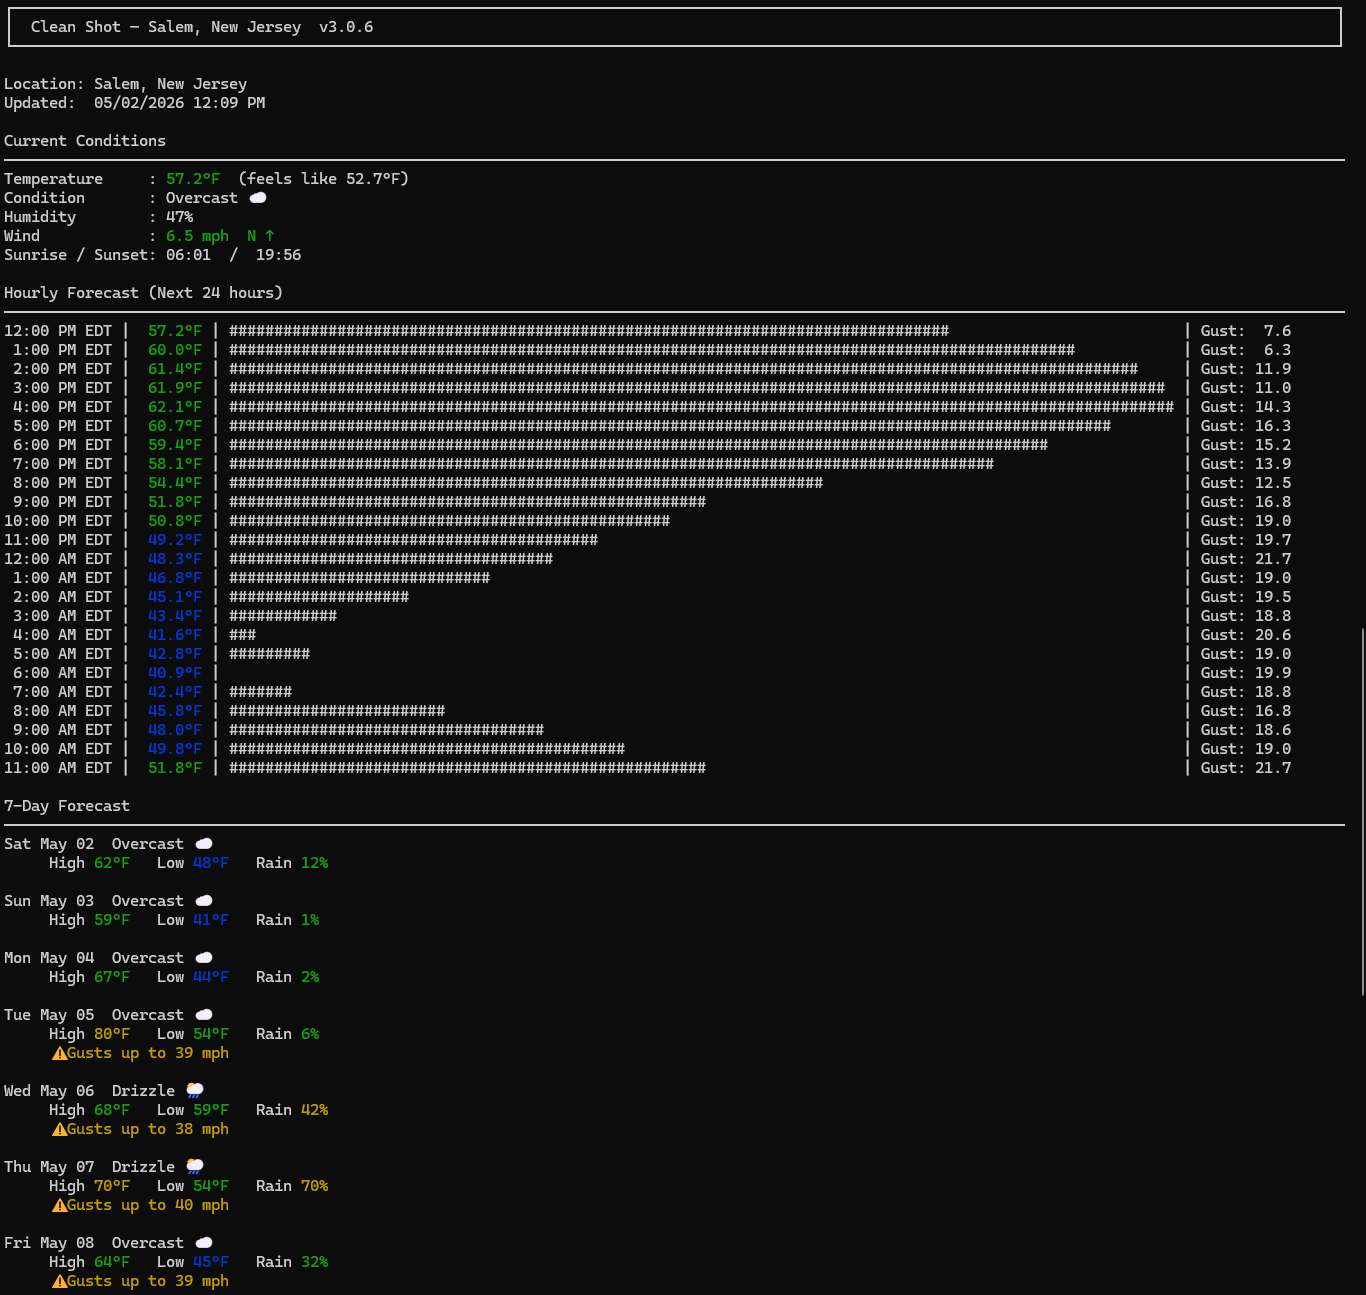Click the 'Rain 70%' value for Thursday
The width and height of the screenshot is (1366, 1295).
tap(292, 1186)
